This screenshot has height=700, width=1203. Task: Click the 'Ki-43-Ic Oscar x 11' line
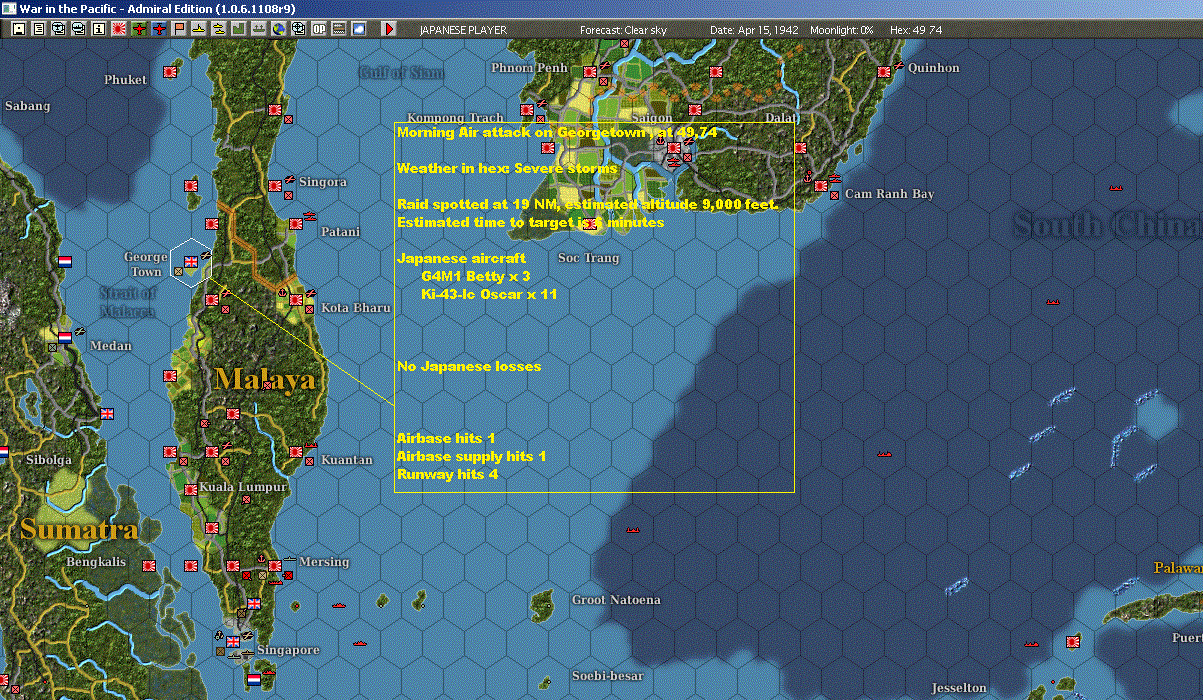(489, 294)
